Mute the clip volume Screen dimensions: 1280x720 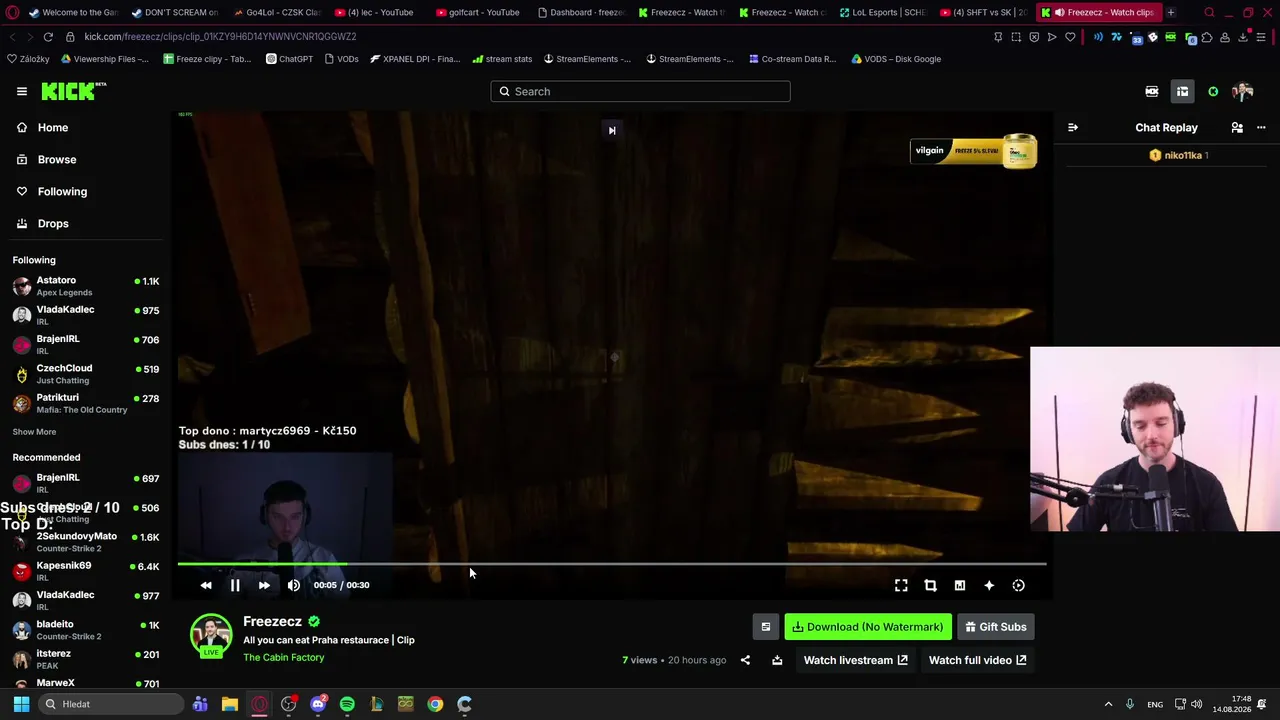tap(293, 585)
